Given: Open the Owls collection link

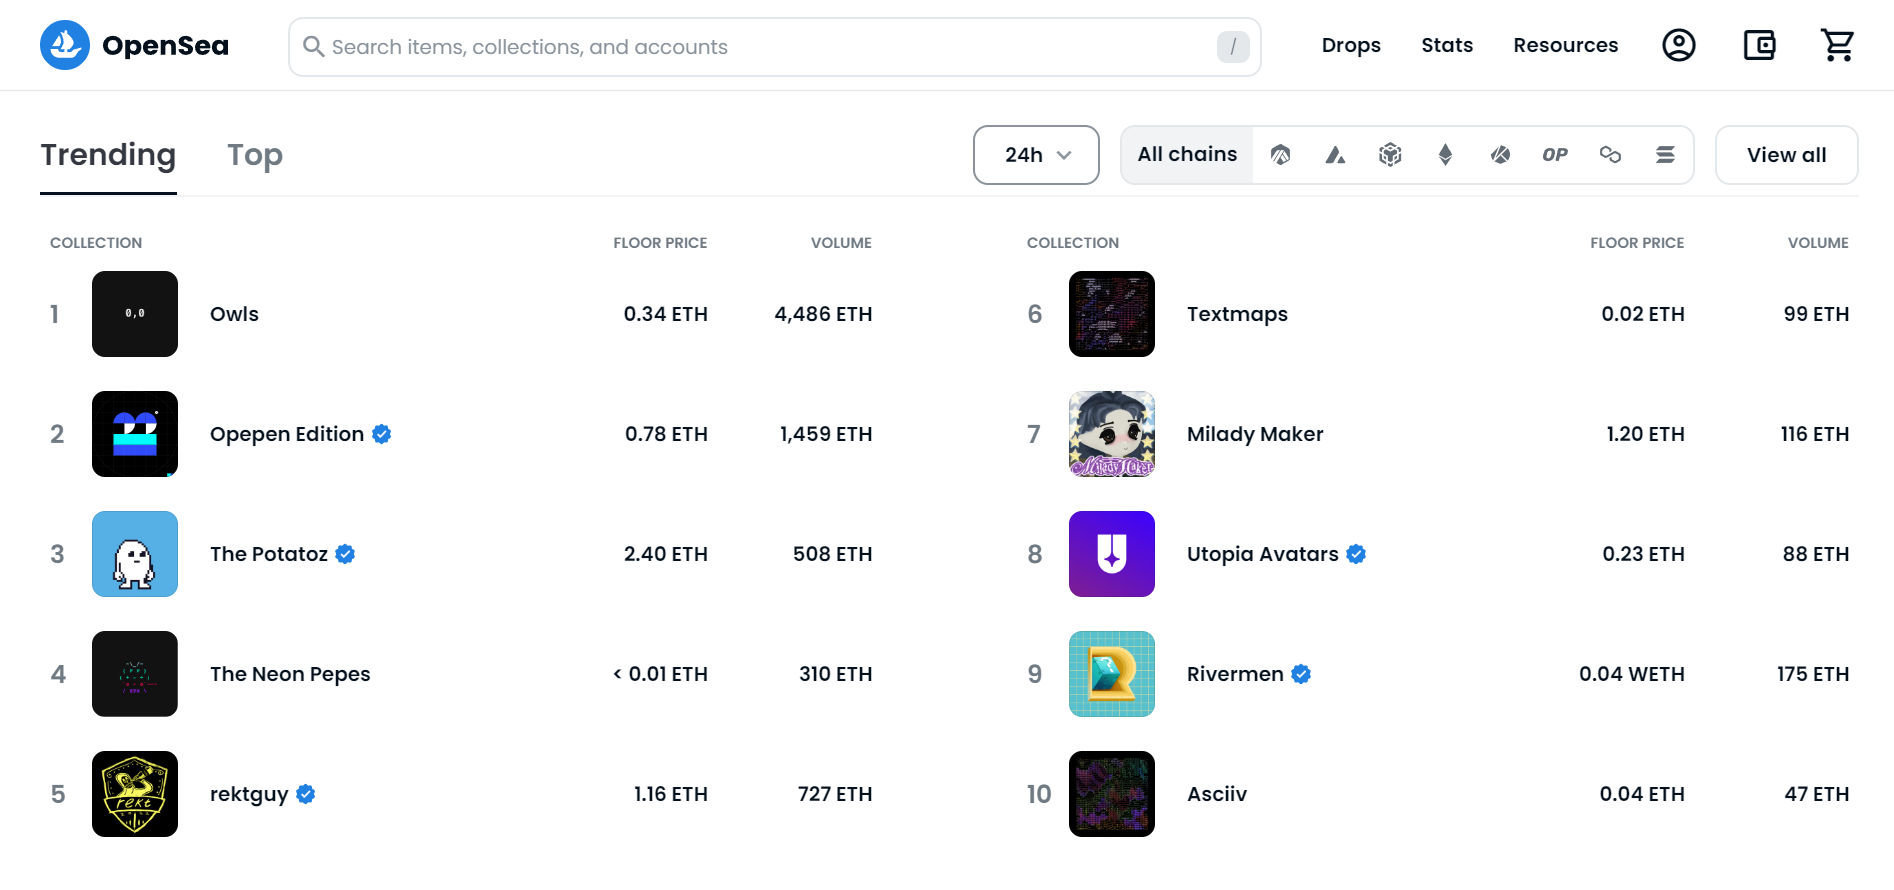Looking at the screenshot, I should click(234, 314).
